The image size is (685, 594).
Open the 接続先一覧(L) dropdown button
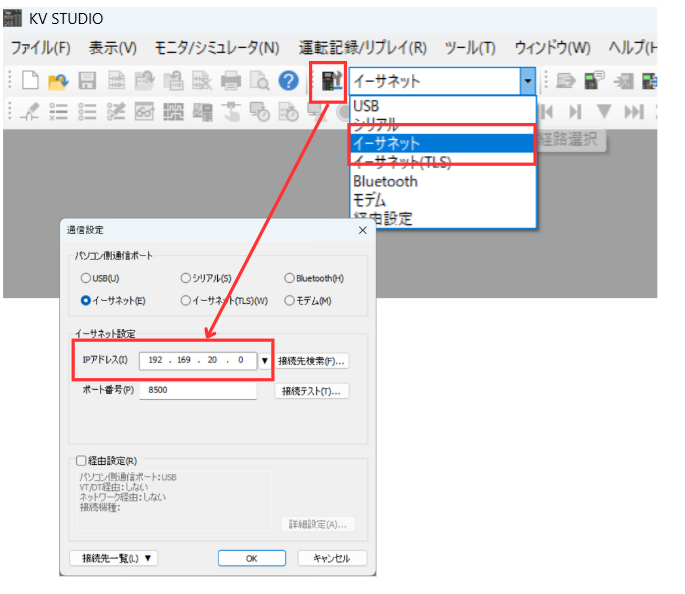[x=114, y=558]
